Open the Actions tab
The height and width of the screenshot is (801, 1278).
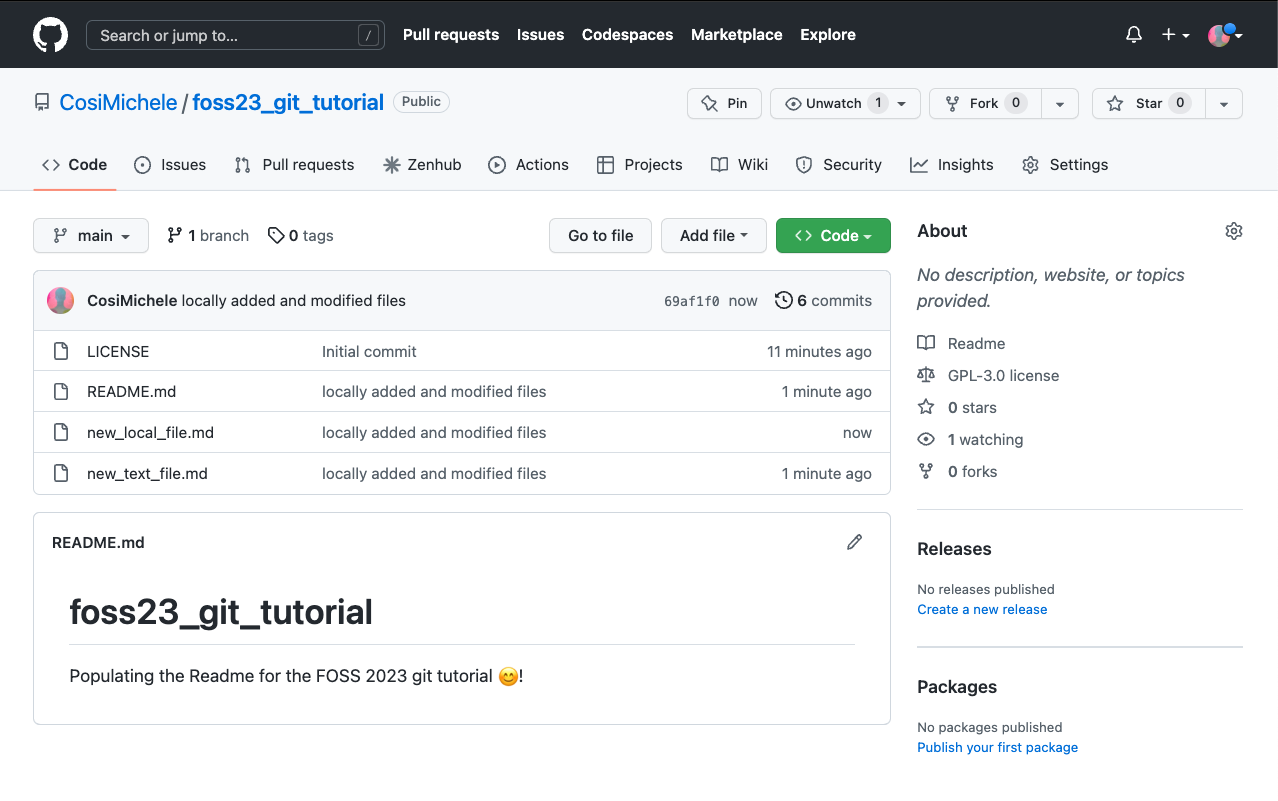528,165
